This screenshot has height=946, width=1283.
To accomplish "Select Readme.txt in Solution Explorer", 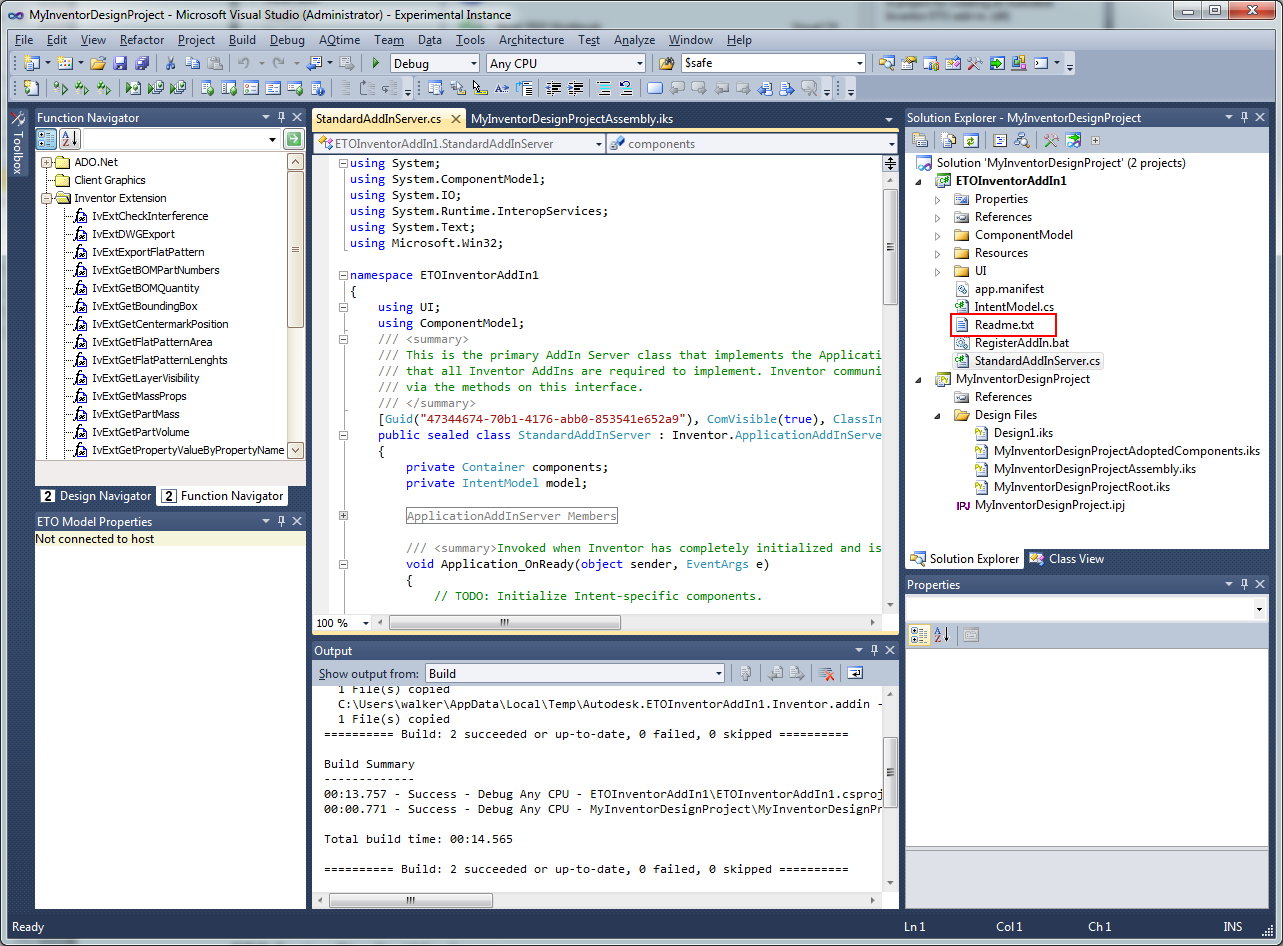I will click(x=1004, y=325).
